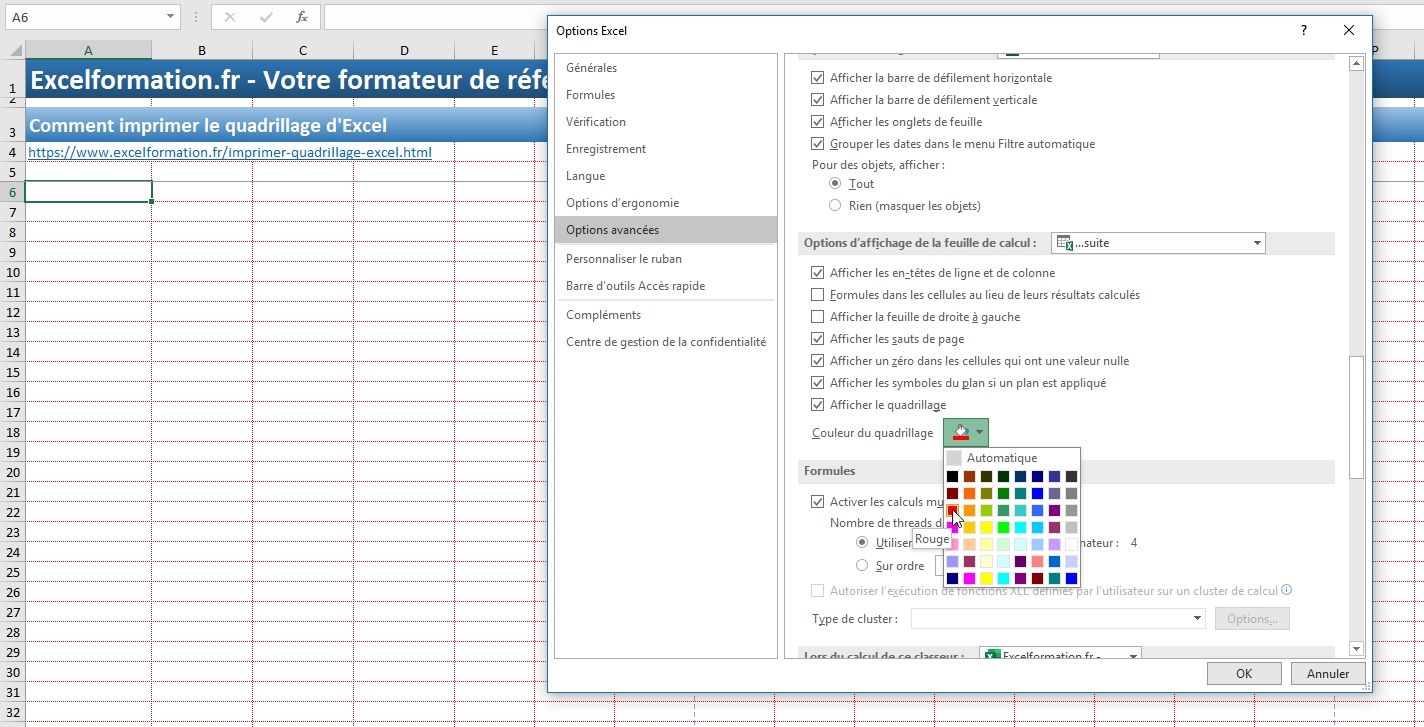Open the excelformation.fr hyperlink in cell A4
The height and width of the screenshot is (727, 1424).
pyautogui.click(x=230, y=152)
